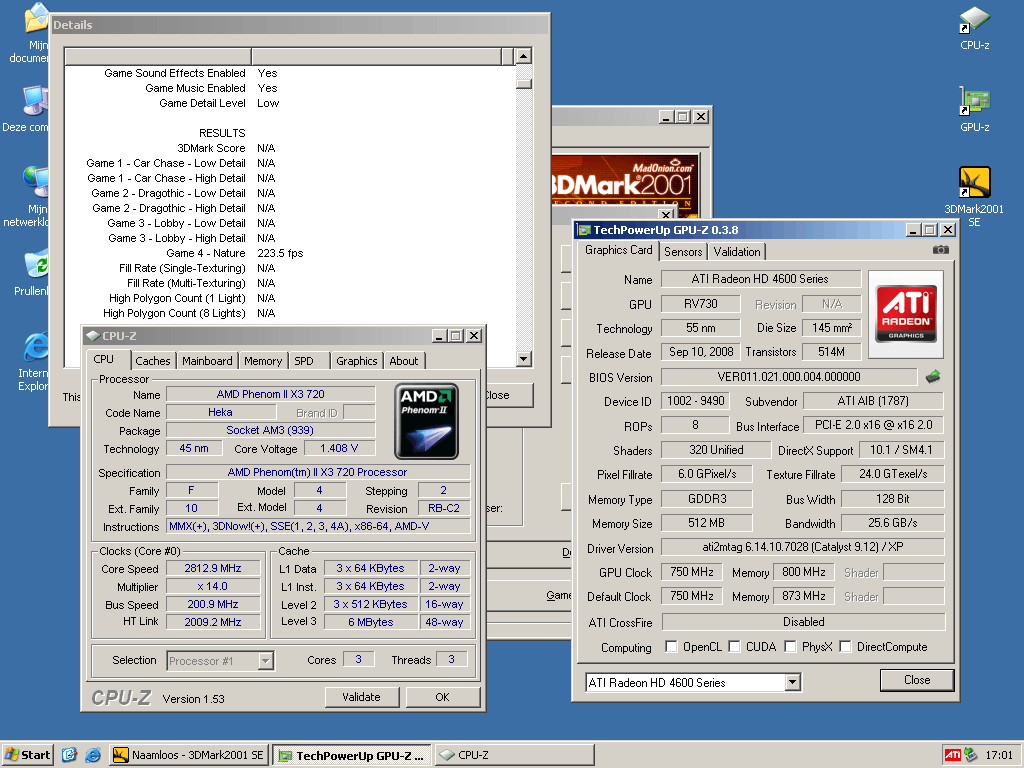Launch 3DMark2001 SE desktop icon
The image size is (1024, 768).
coord(974,183)
